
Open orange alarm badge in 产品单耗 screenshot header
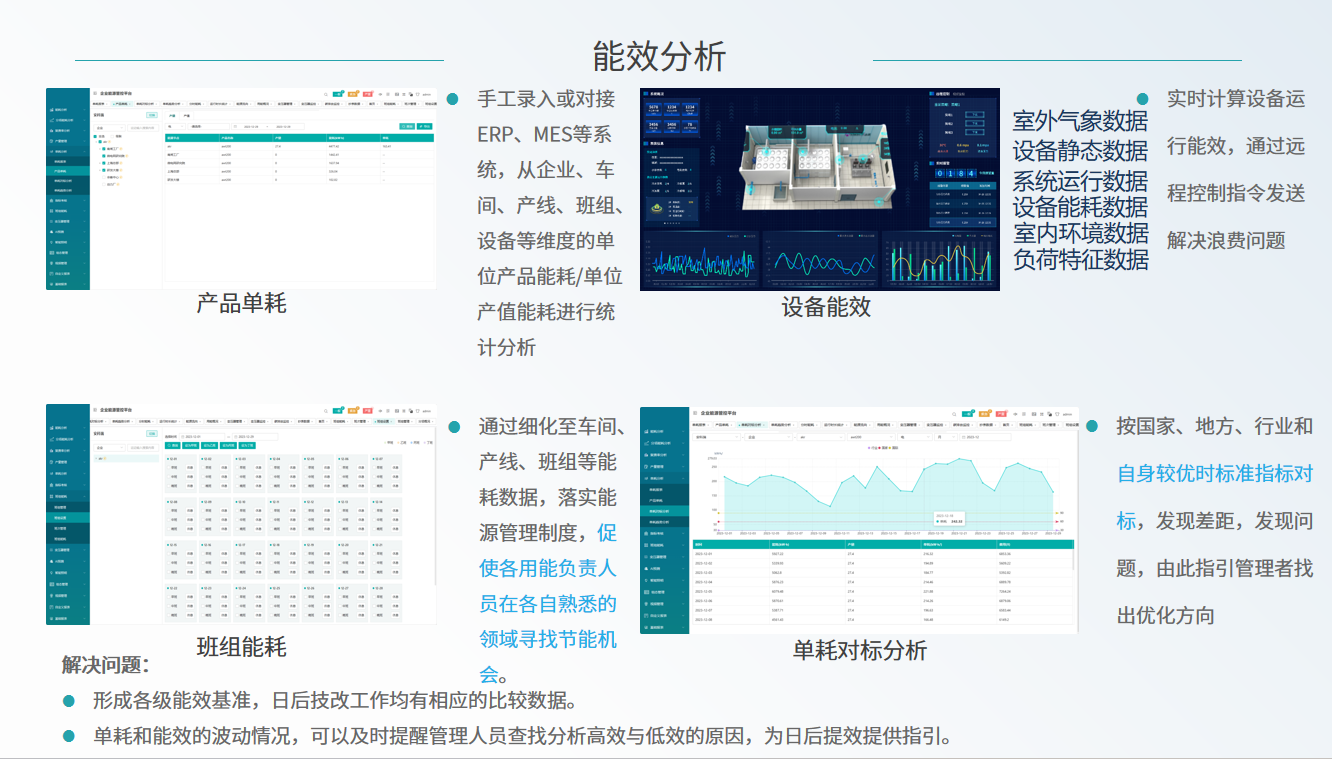pos(353,93)
